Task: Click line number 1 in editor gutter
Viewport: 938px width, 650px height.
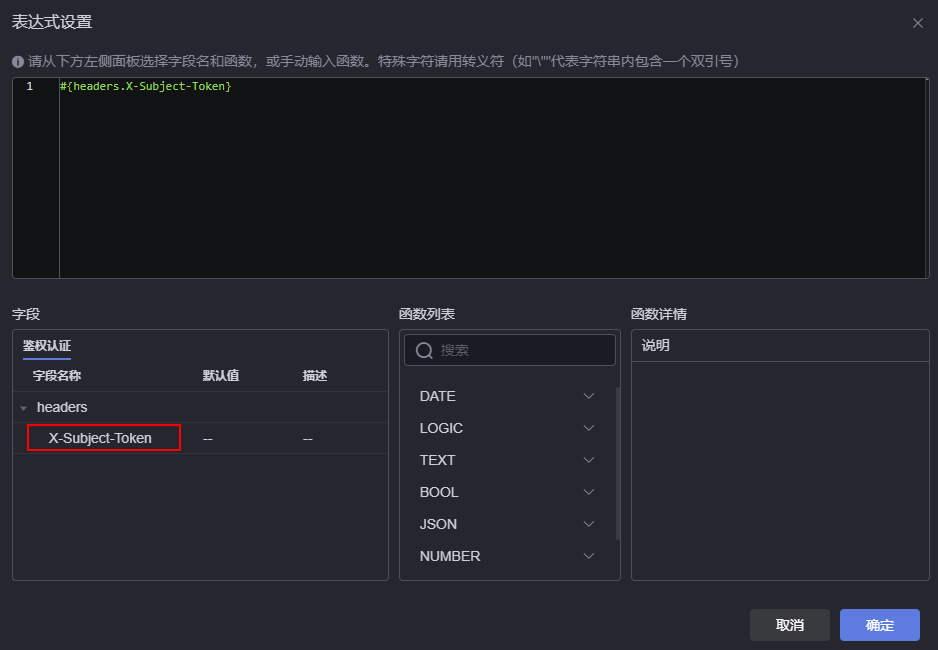Action: coord(29,87)
